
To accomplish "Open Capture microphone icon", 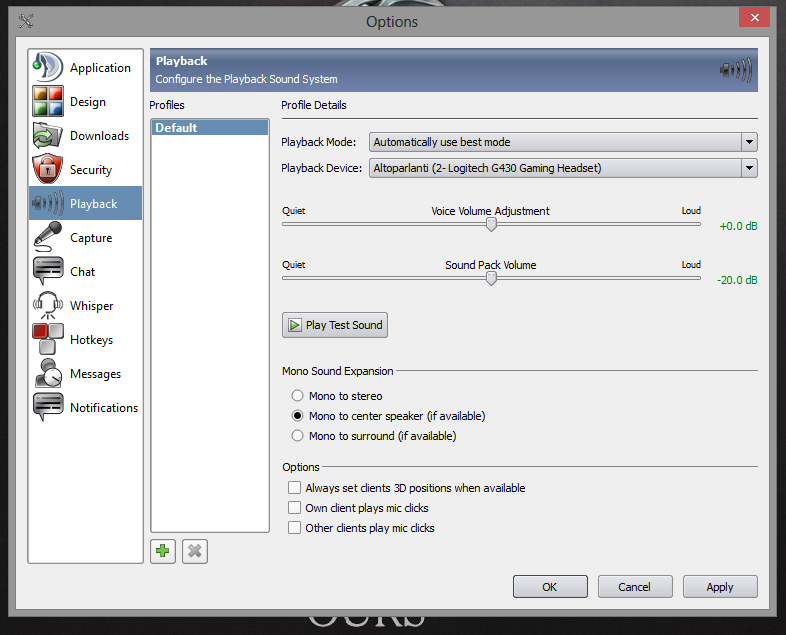I will click(48, 238).
